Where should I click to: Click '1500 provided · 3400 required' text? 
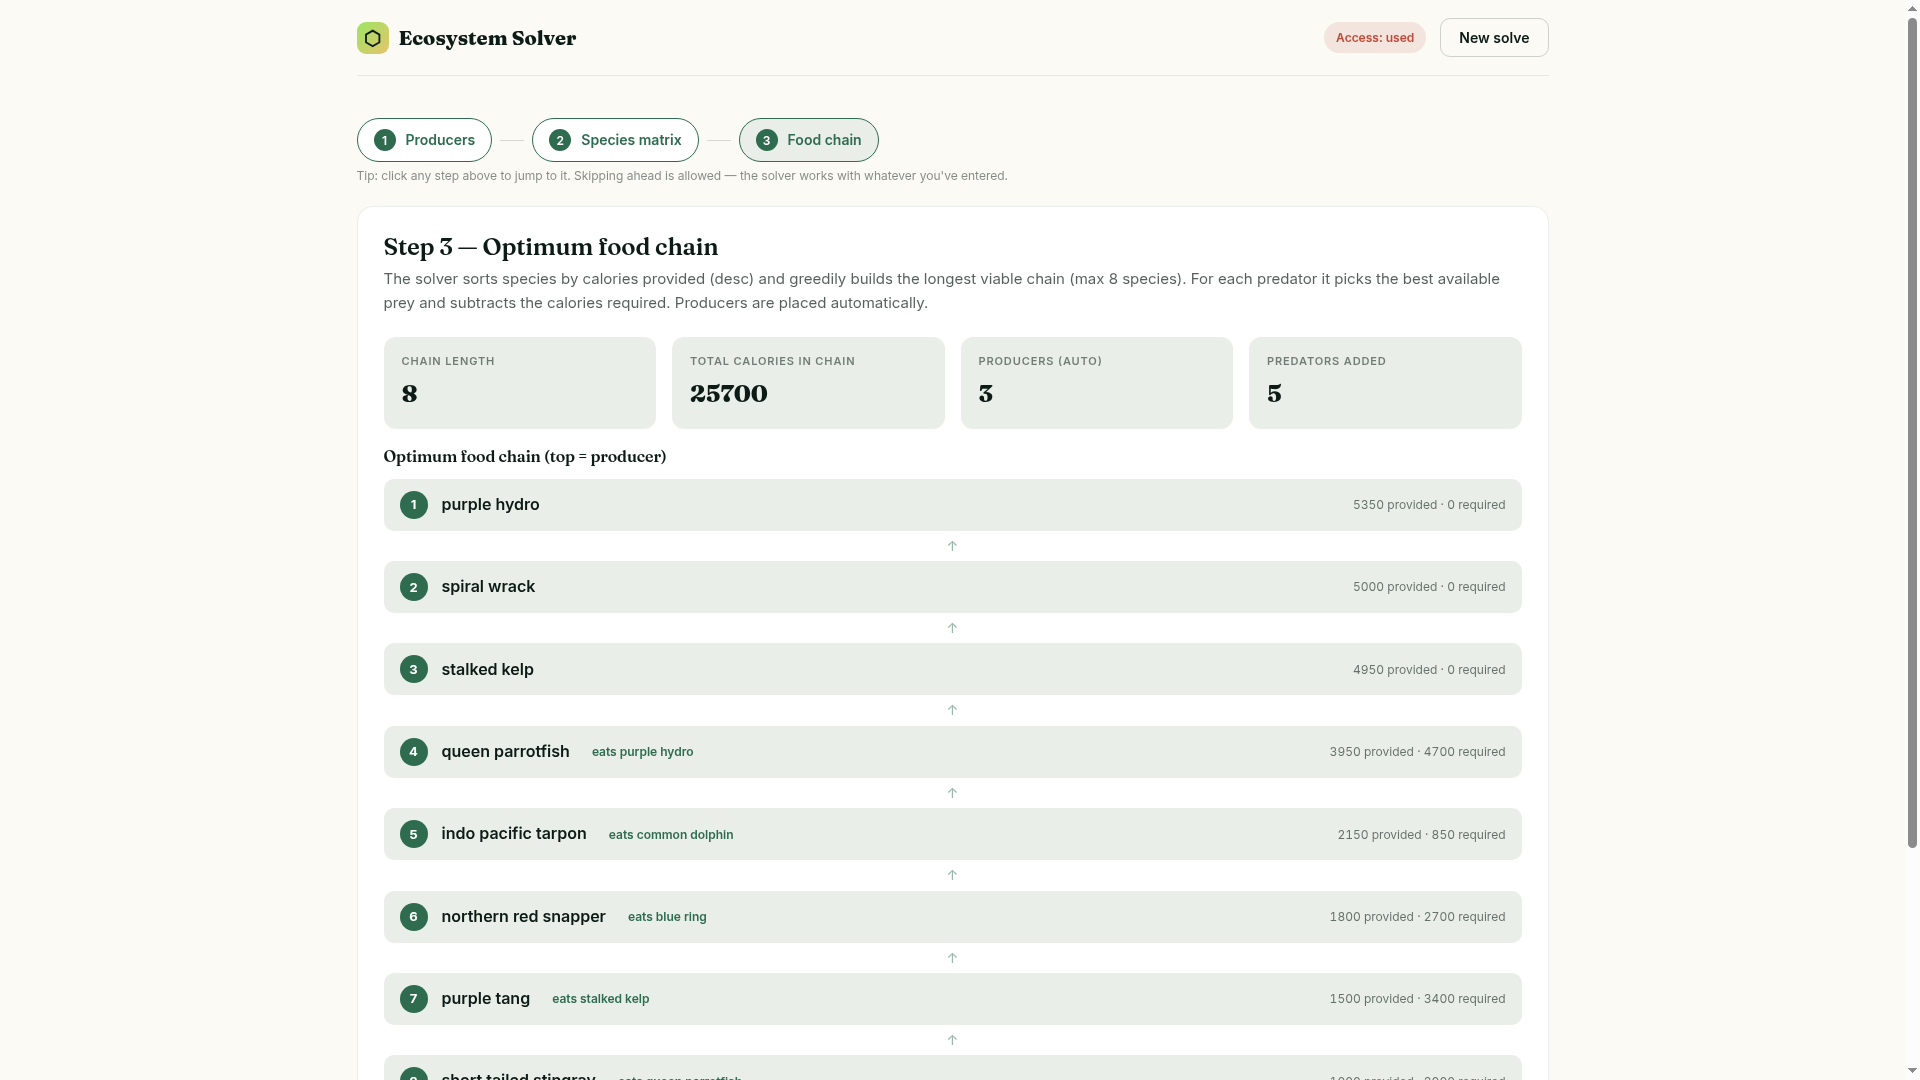click(x=1417, y=999)
